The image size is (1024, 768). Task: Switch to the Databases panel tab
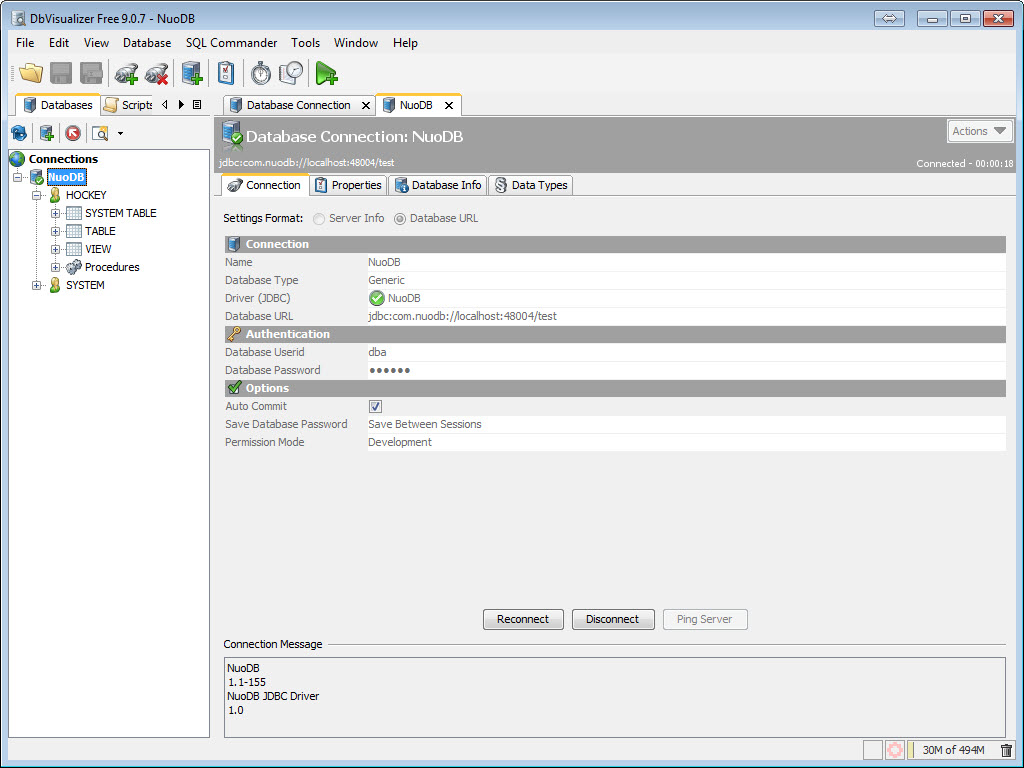tap(58, 105)
